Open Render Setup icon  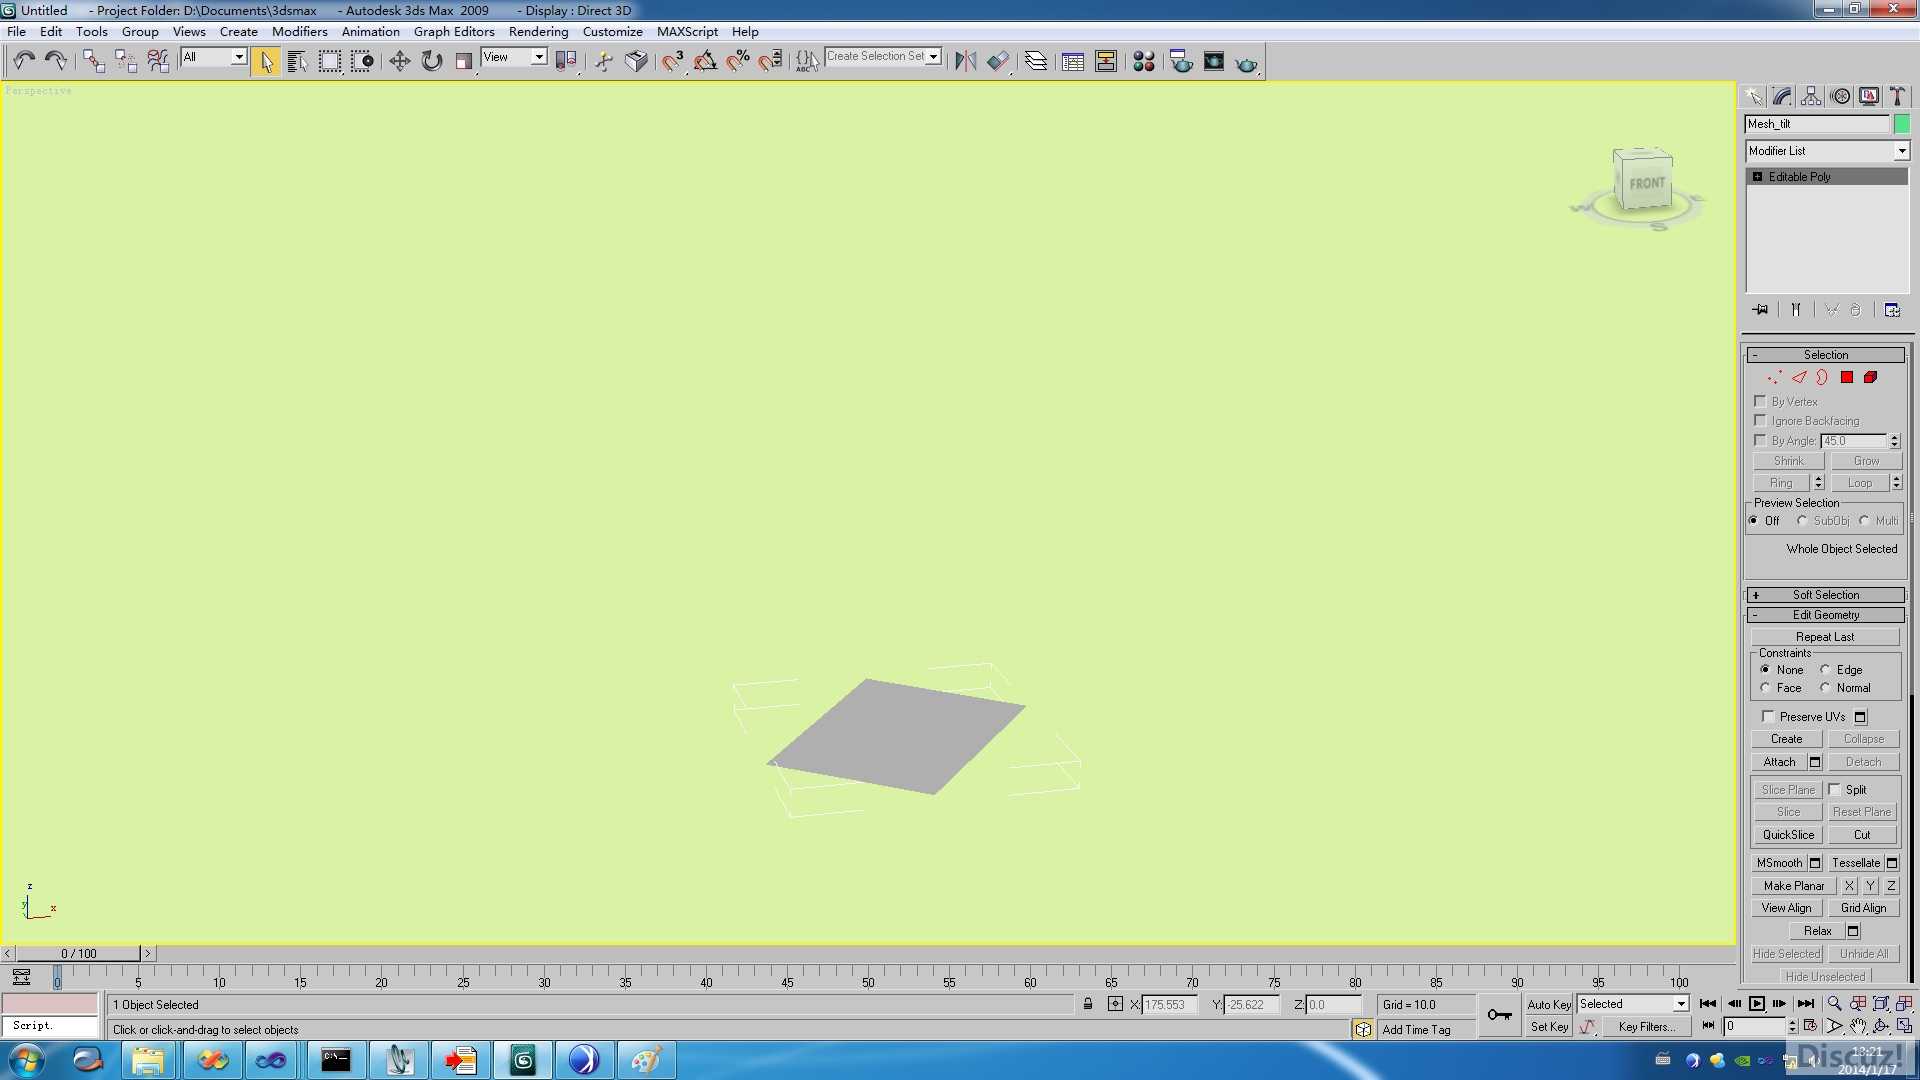pos(1181,62)
